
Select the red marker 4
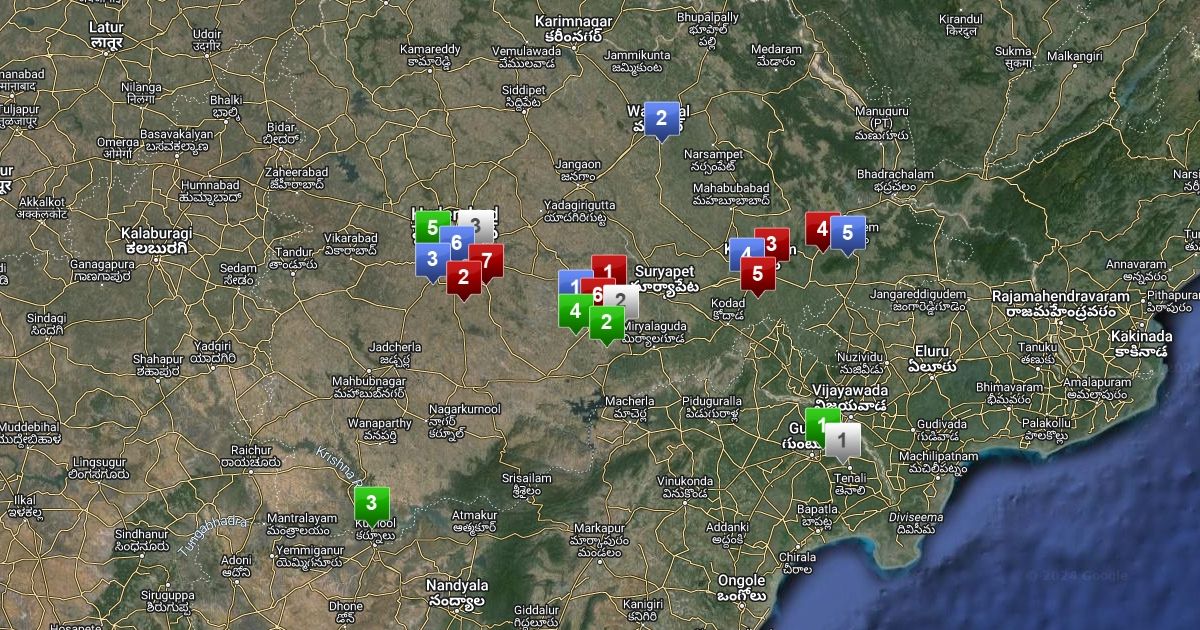tap(821, 229)
